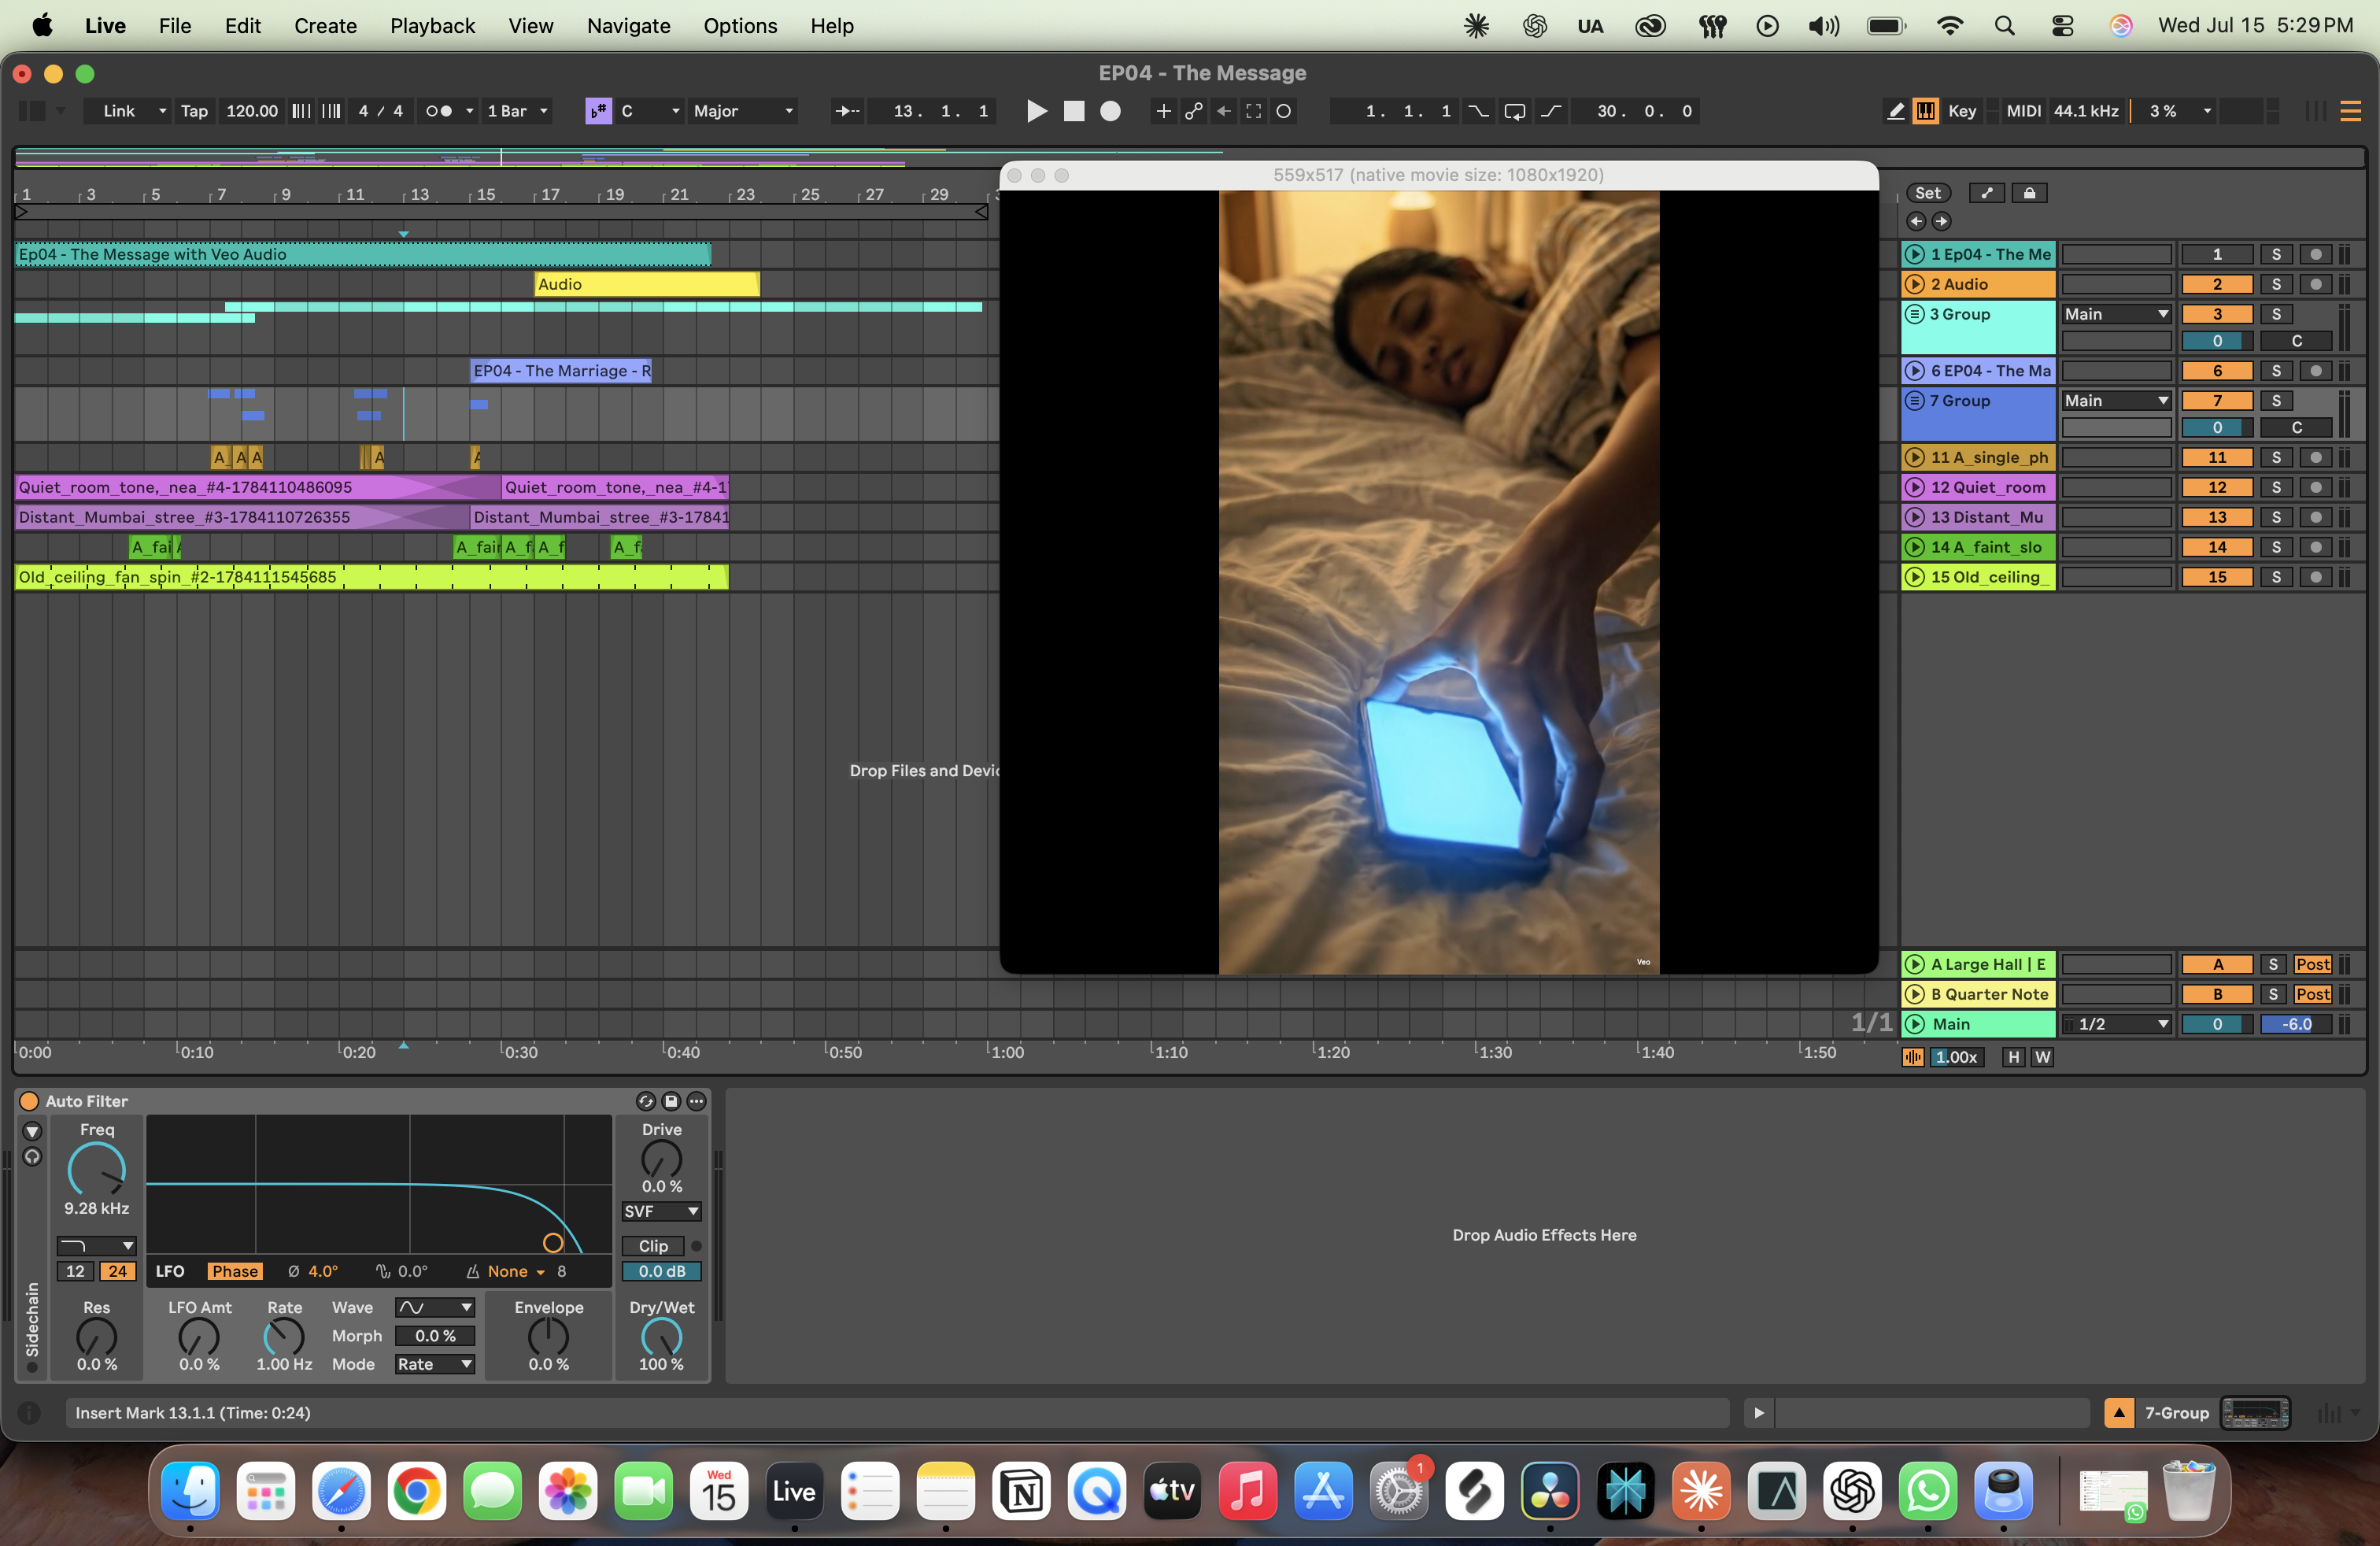Toggle the Computer MIDI Keyboard icon
Viewport: 2380px width, 1546px height.
[x=1926, y=111]
